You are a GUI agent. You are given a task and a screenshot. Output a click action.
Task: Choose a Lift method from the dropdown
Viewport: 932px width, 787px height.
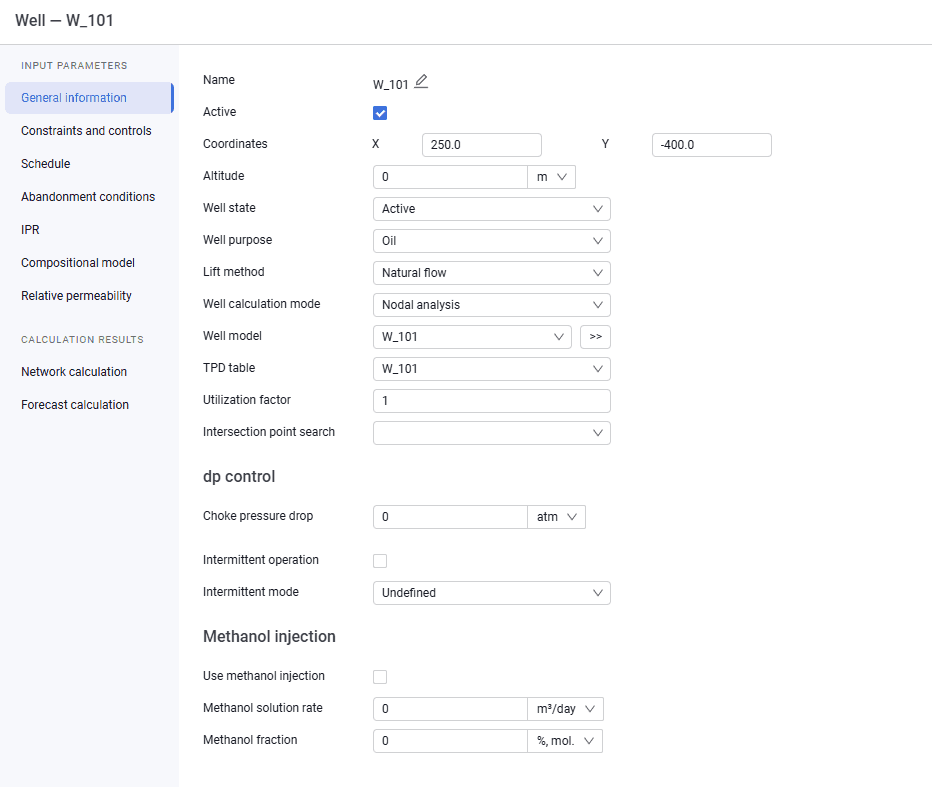click(492, 273)
